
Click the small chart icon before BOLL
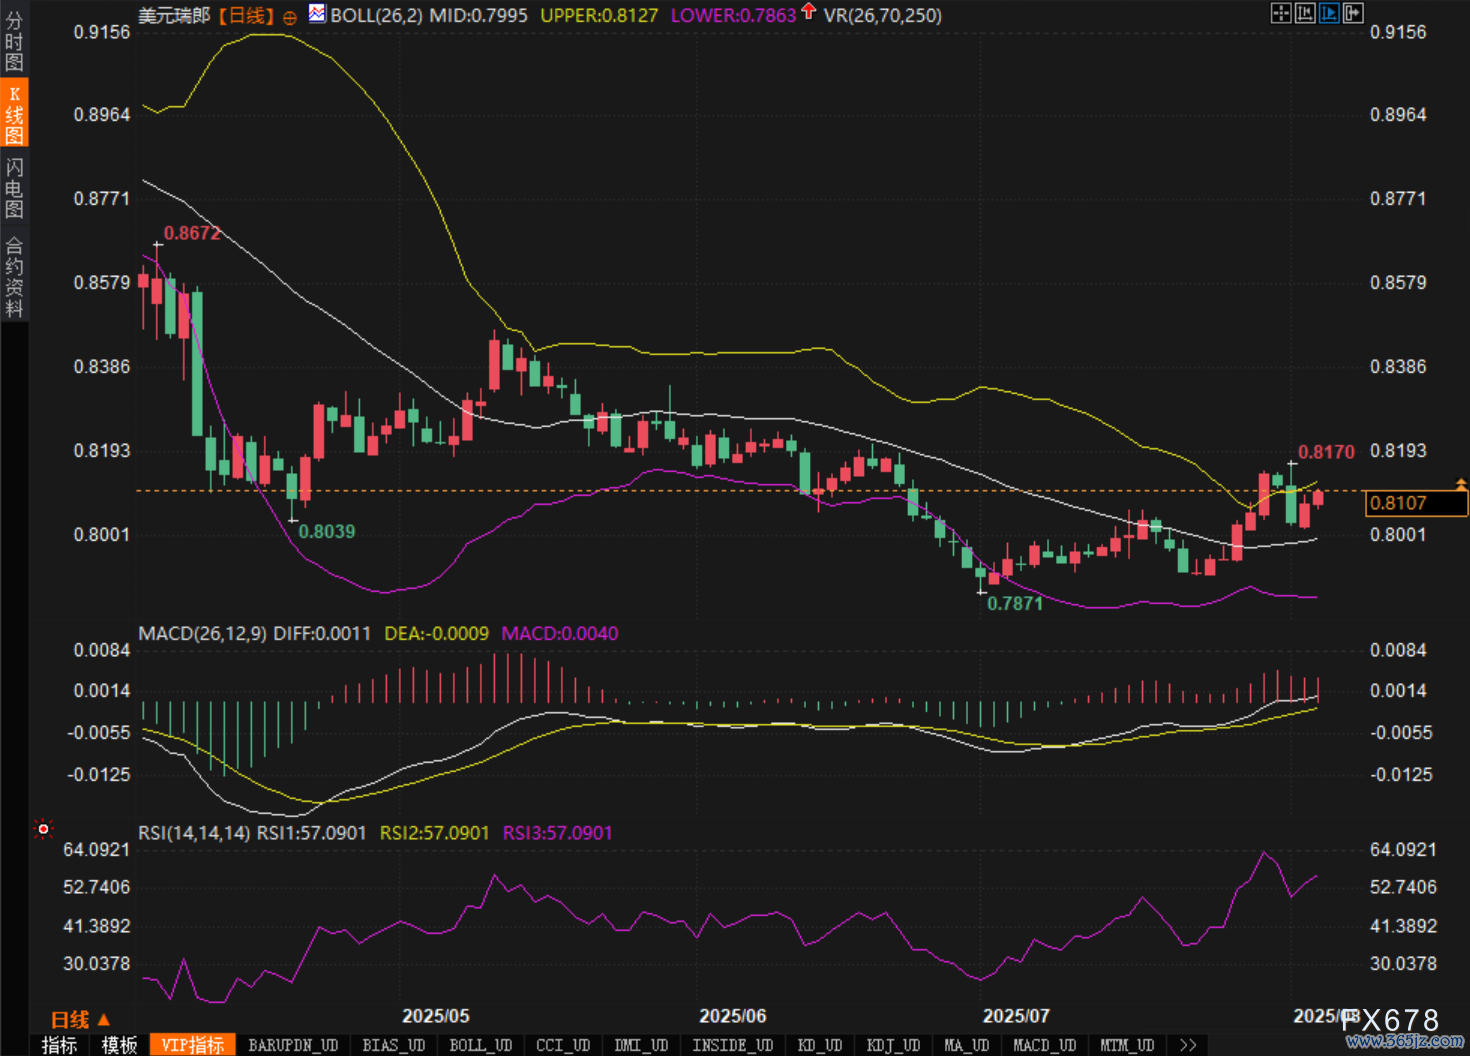point(317,14)
